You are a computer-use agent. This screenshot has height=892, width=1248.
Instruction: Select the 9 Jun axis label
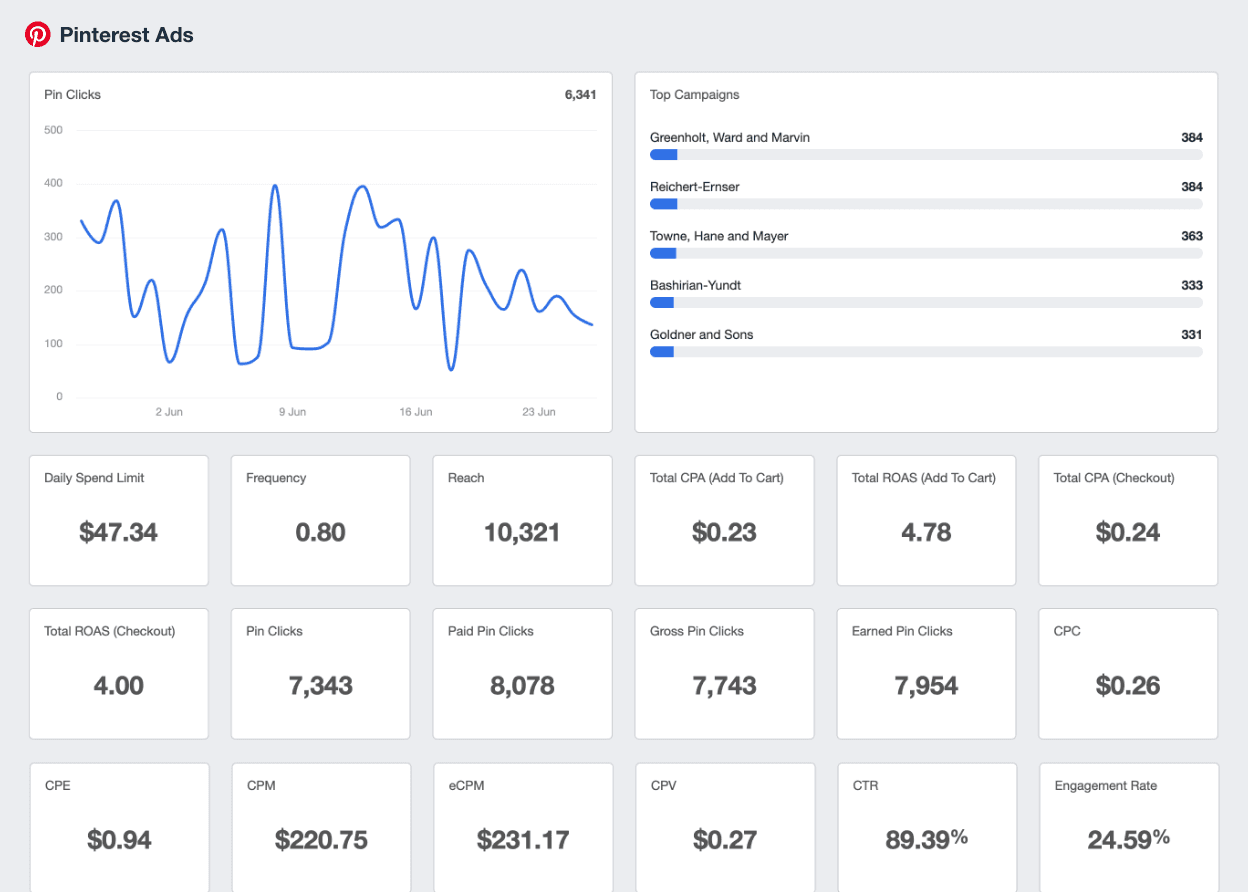coord(291,411)
